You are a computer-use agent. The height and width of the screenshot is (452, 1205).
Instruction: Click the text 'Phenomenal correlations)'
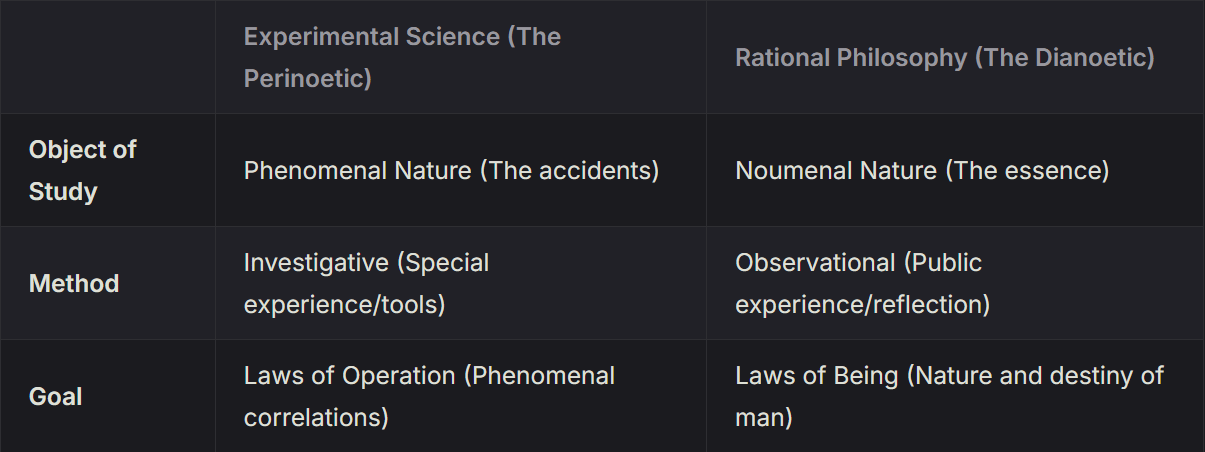[430, 396]
